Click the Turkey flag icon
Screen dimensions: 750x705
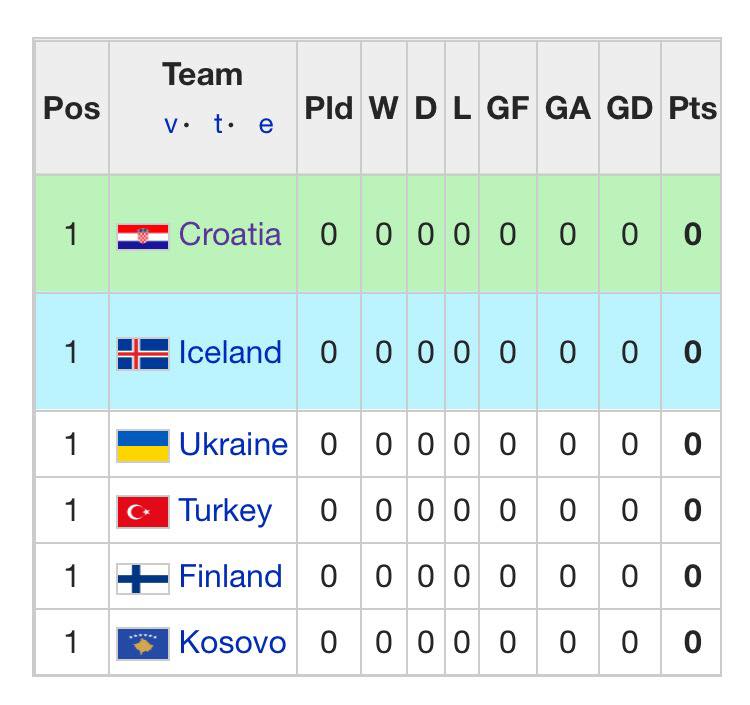[143, 511]
